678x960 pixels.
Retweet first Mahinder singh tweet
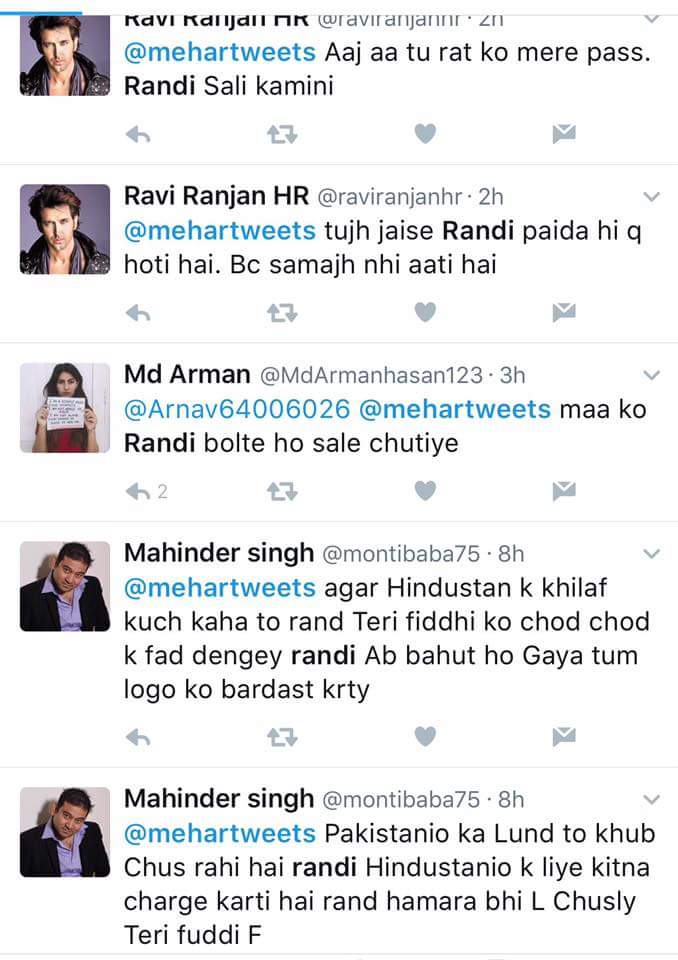282,737
